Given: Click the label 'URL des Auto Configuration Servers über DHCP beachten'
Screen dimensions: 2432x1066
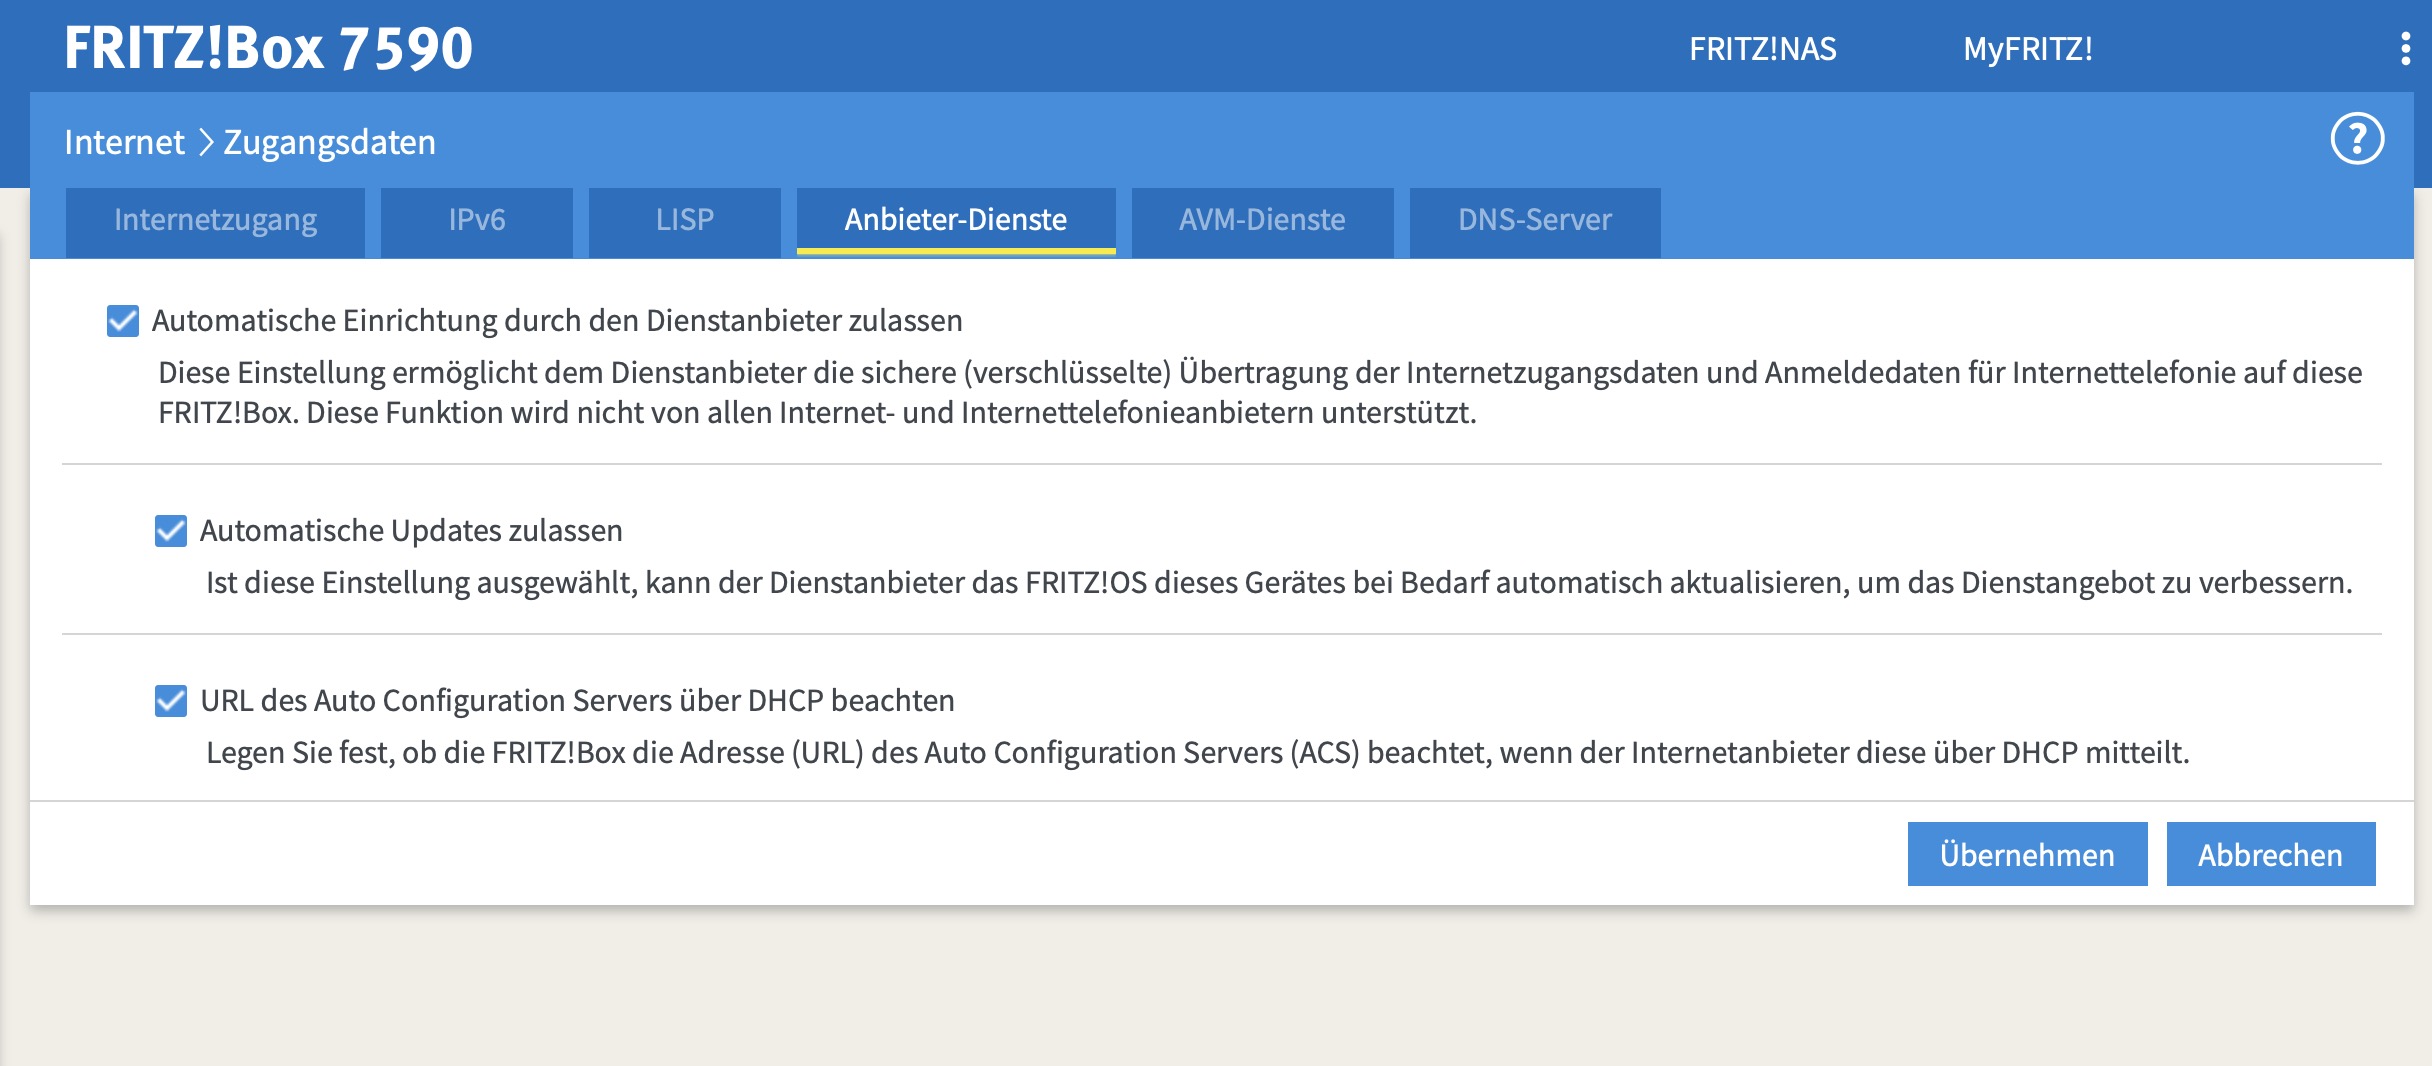Looking at the screenshot, I should (577, 701).
